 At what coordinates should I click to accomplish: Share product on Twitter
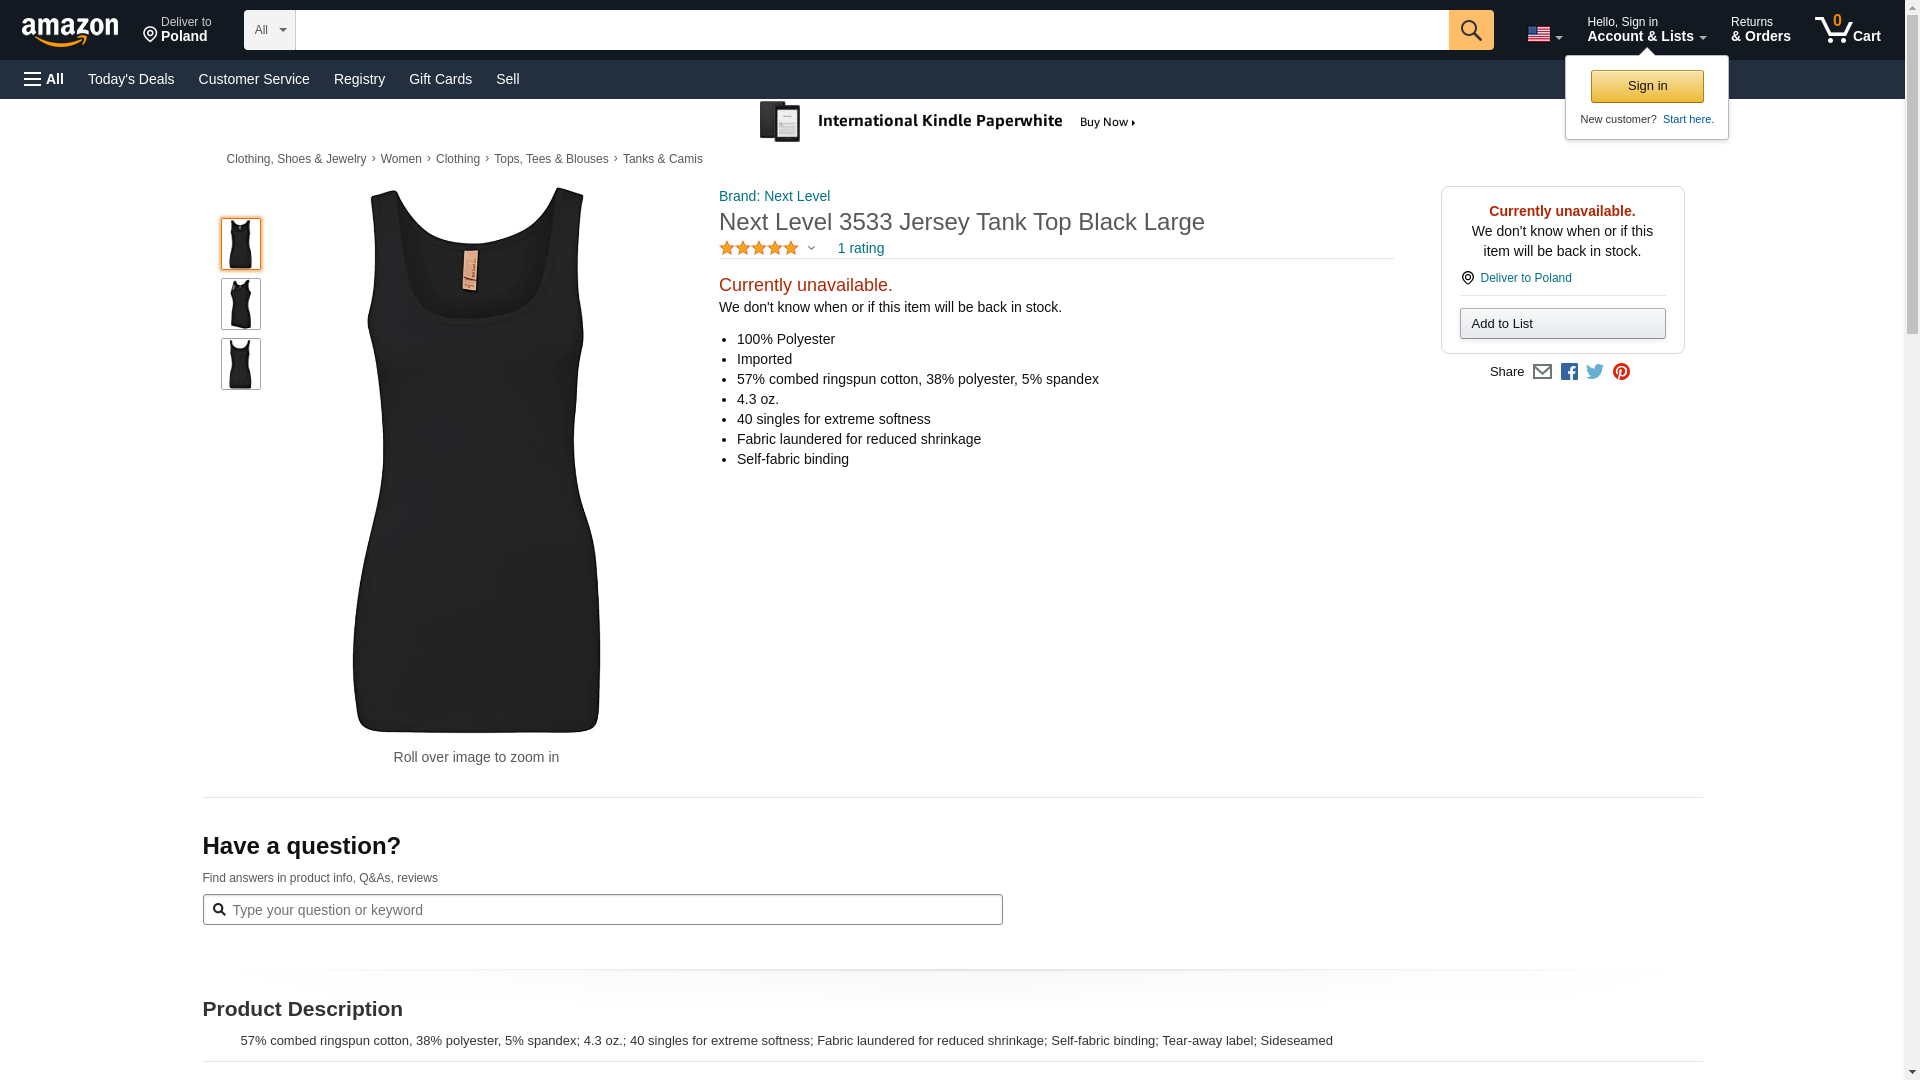1595,372
